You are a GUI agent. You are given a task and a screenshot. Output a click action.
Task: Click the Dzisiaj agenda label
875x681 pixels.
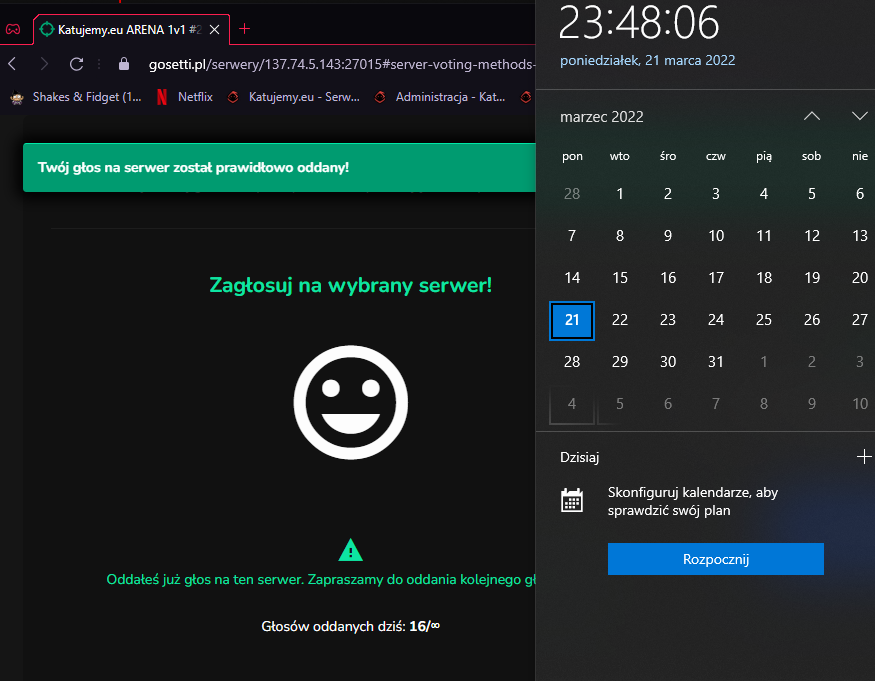tap(579, 457)
